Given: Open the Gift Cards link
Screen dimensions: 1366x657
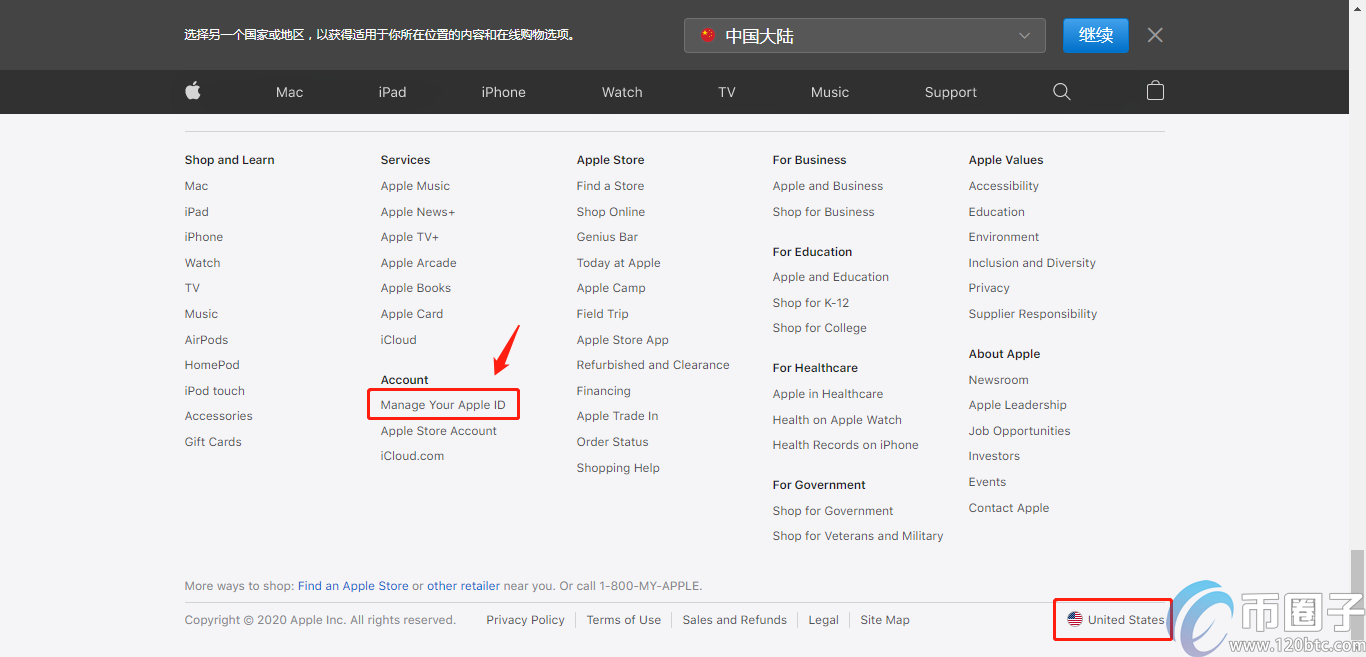Looking at the screenshot, I should point(213,442).
